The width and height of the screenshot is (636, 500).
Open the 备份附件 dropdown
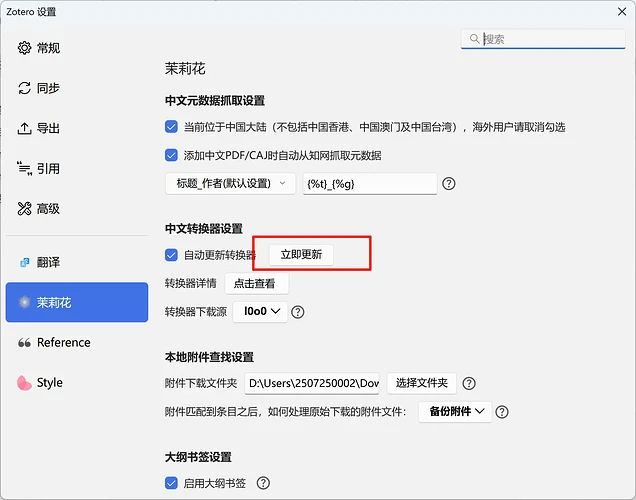(x=455, y=412)
